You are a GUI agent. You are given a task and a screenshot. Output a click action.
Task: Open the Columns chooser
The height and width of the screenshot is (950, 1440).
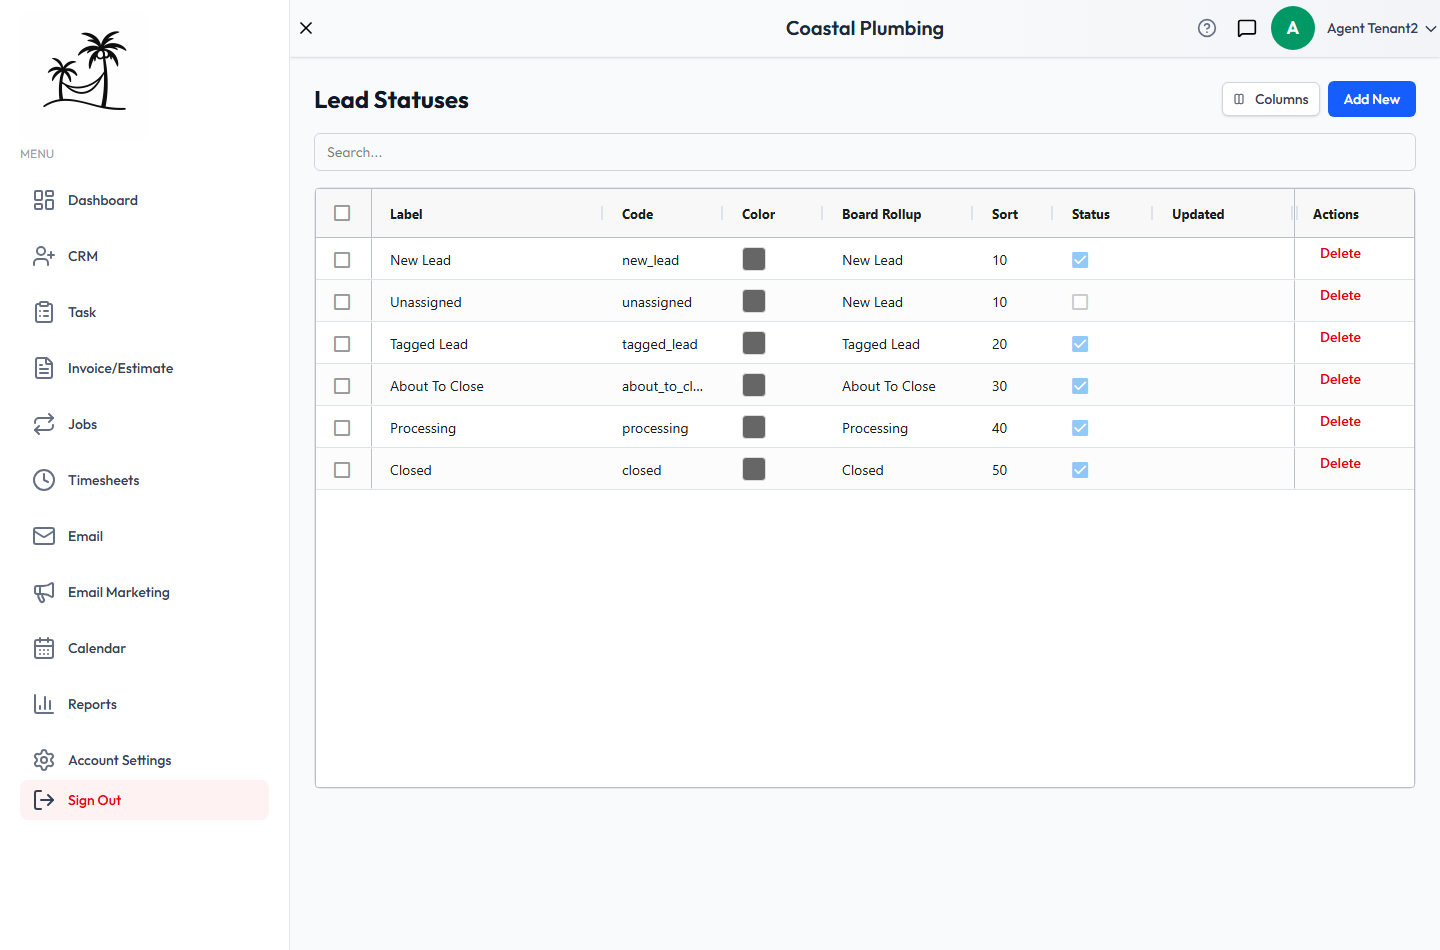tap(1271, 99)
